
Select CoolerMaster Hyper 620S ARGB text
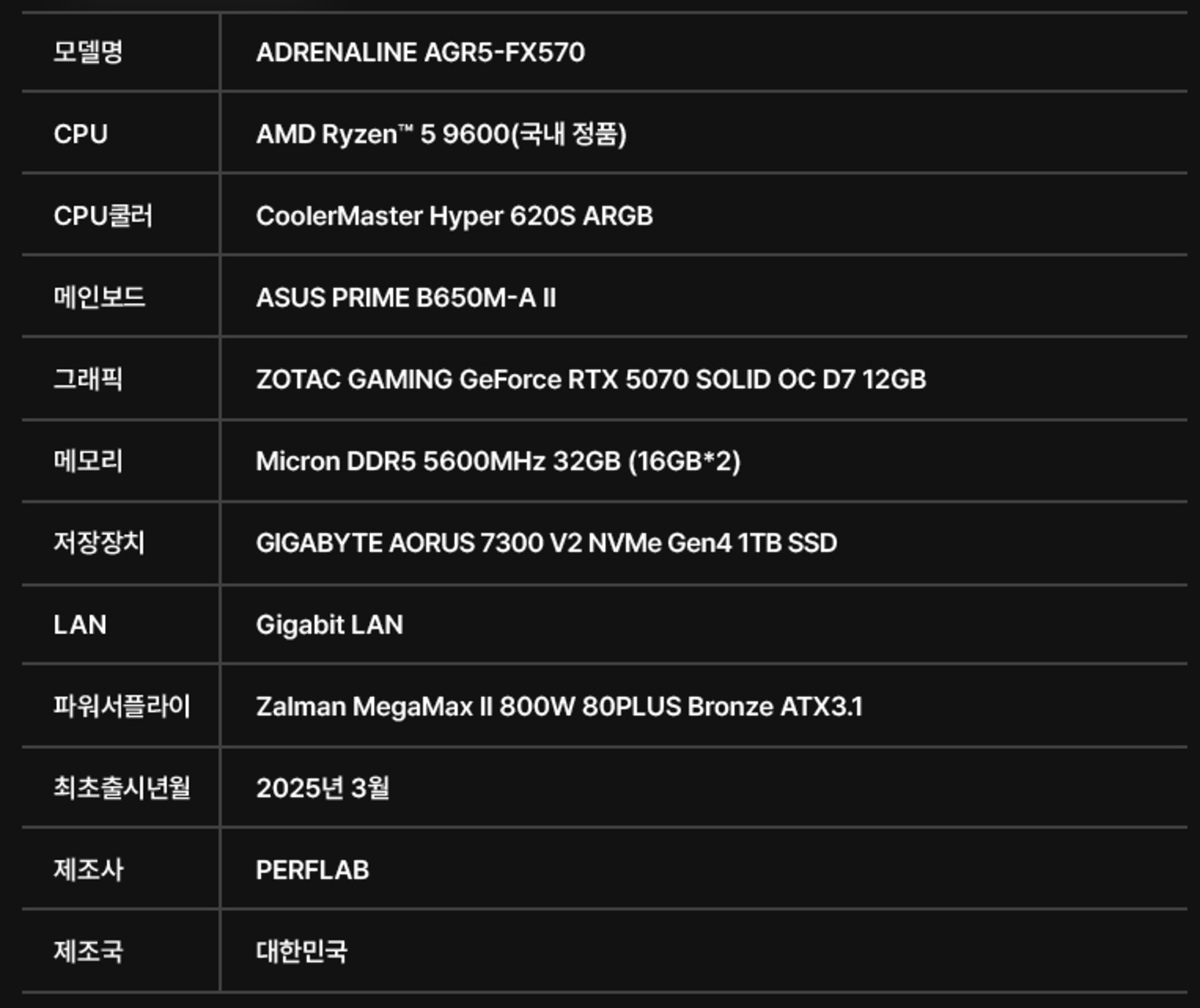click(x=454, y=216)
